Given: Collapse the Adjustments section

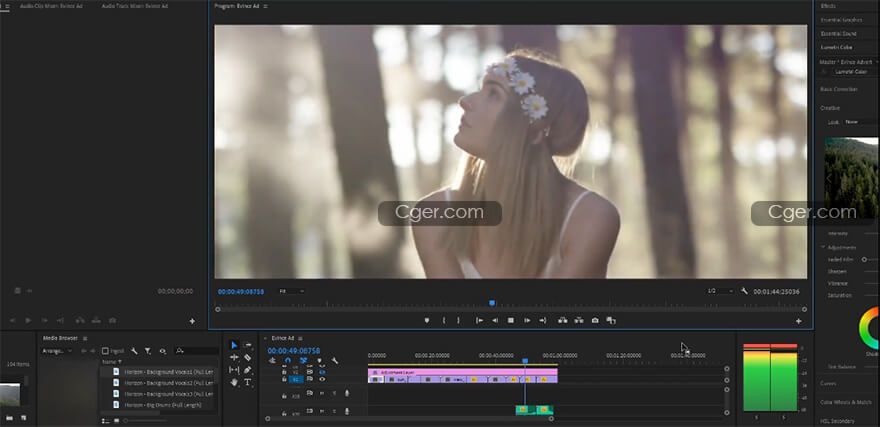Looking at the screenshot, I should [x=823, y=247].
